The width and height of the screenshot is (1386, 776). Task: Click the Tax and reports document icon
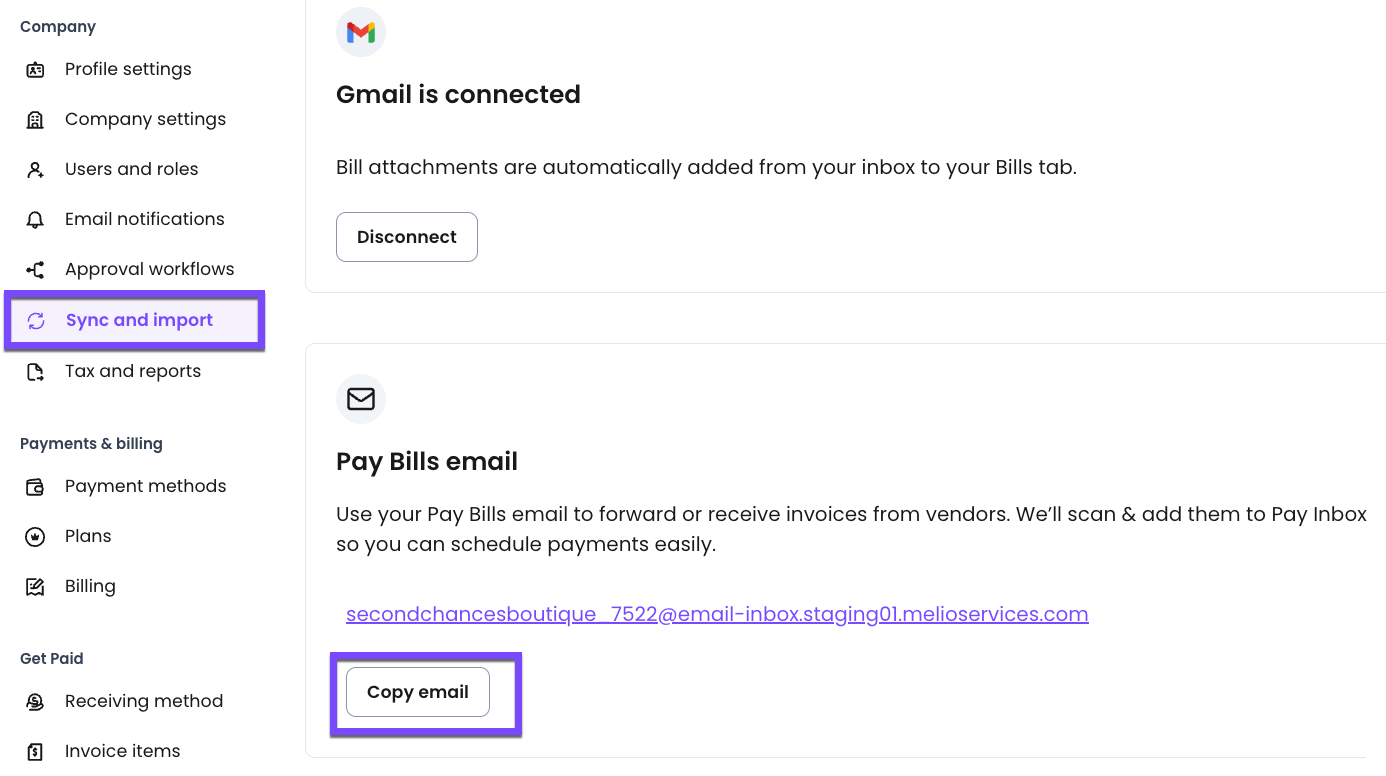coord(35,372)
